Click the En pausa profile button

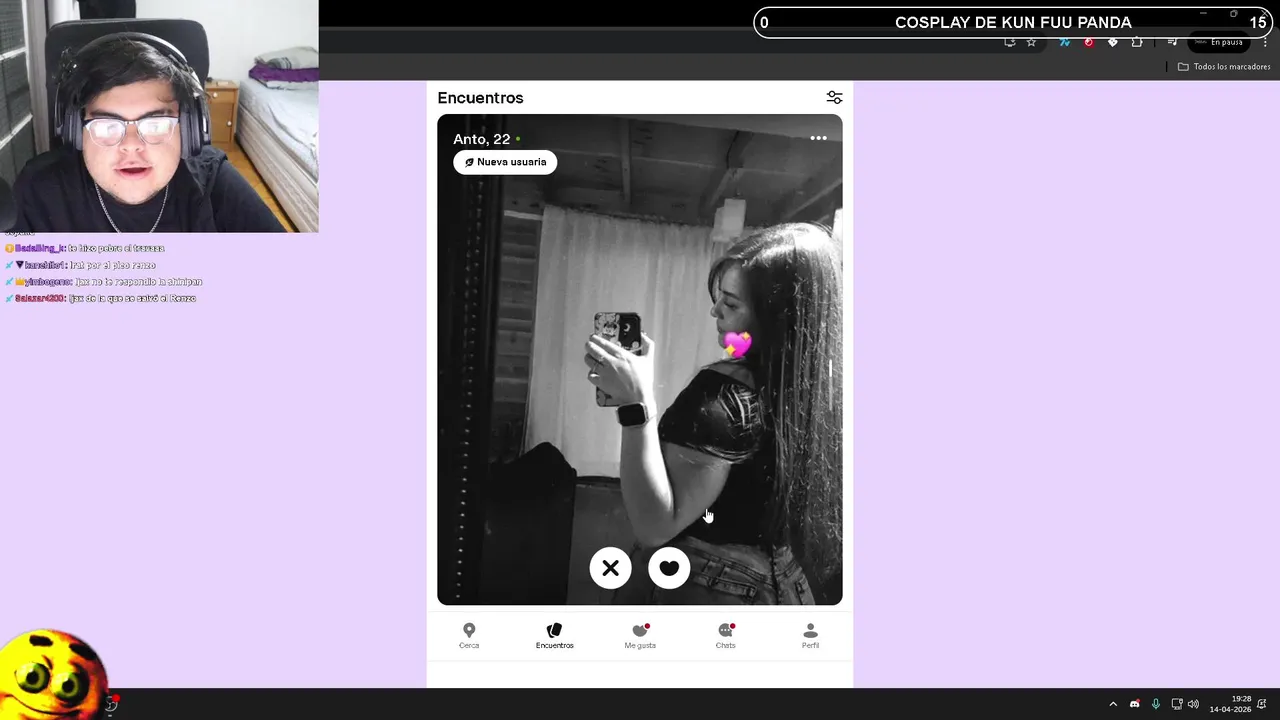coord(1219,42)
